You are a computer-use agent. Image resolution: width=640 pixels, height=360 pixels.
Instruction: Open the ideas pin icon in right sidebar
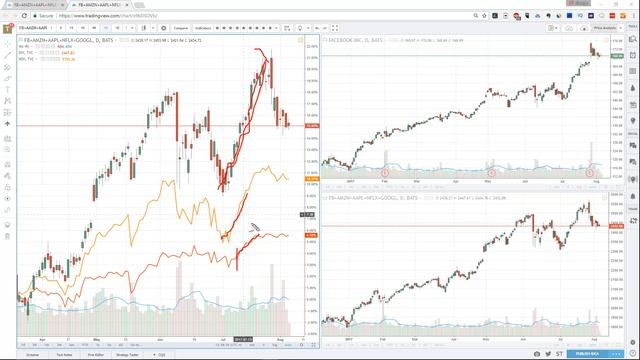point(633,121)
